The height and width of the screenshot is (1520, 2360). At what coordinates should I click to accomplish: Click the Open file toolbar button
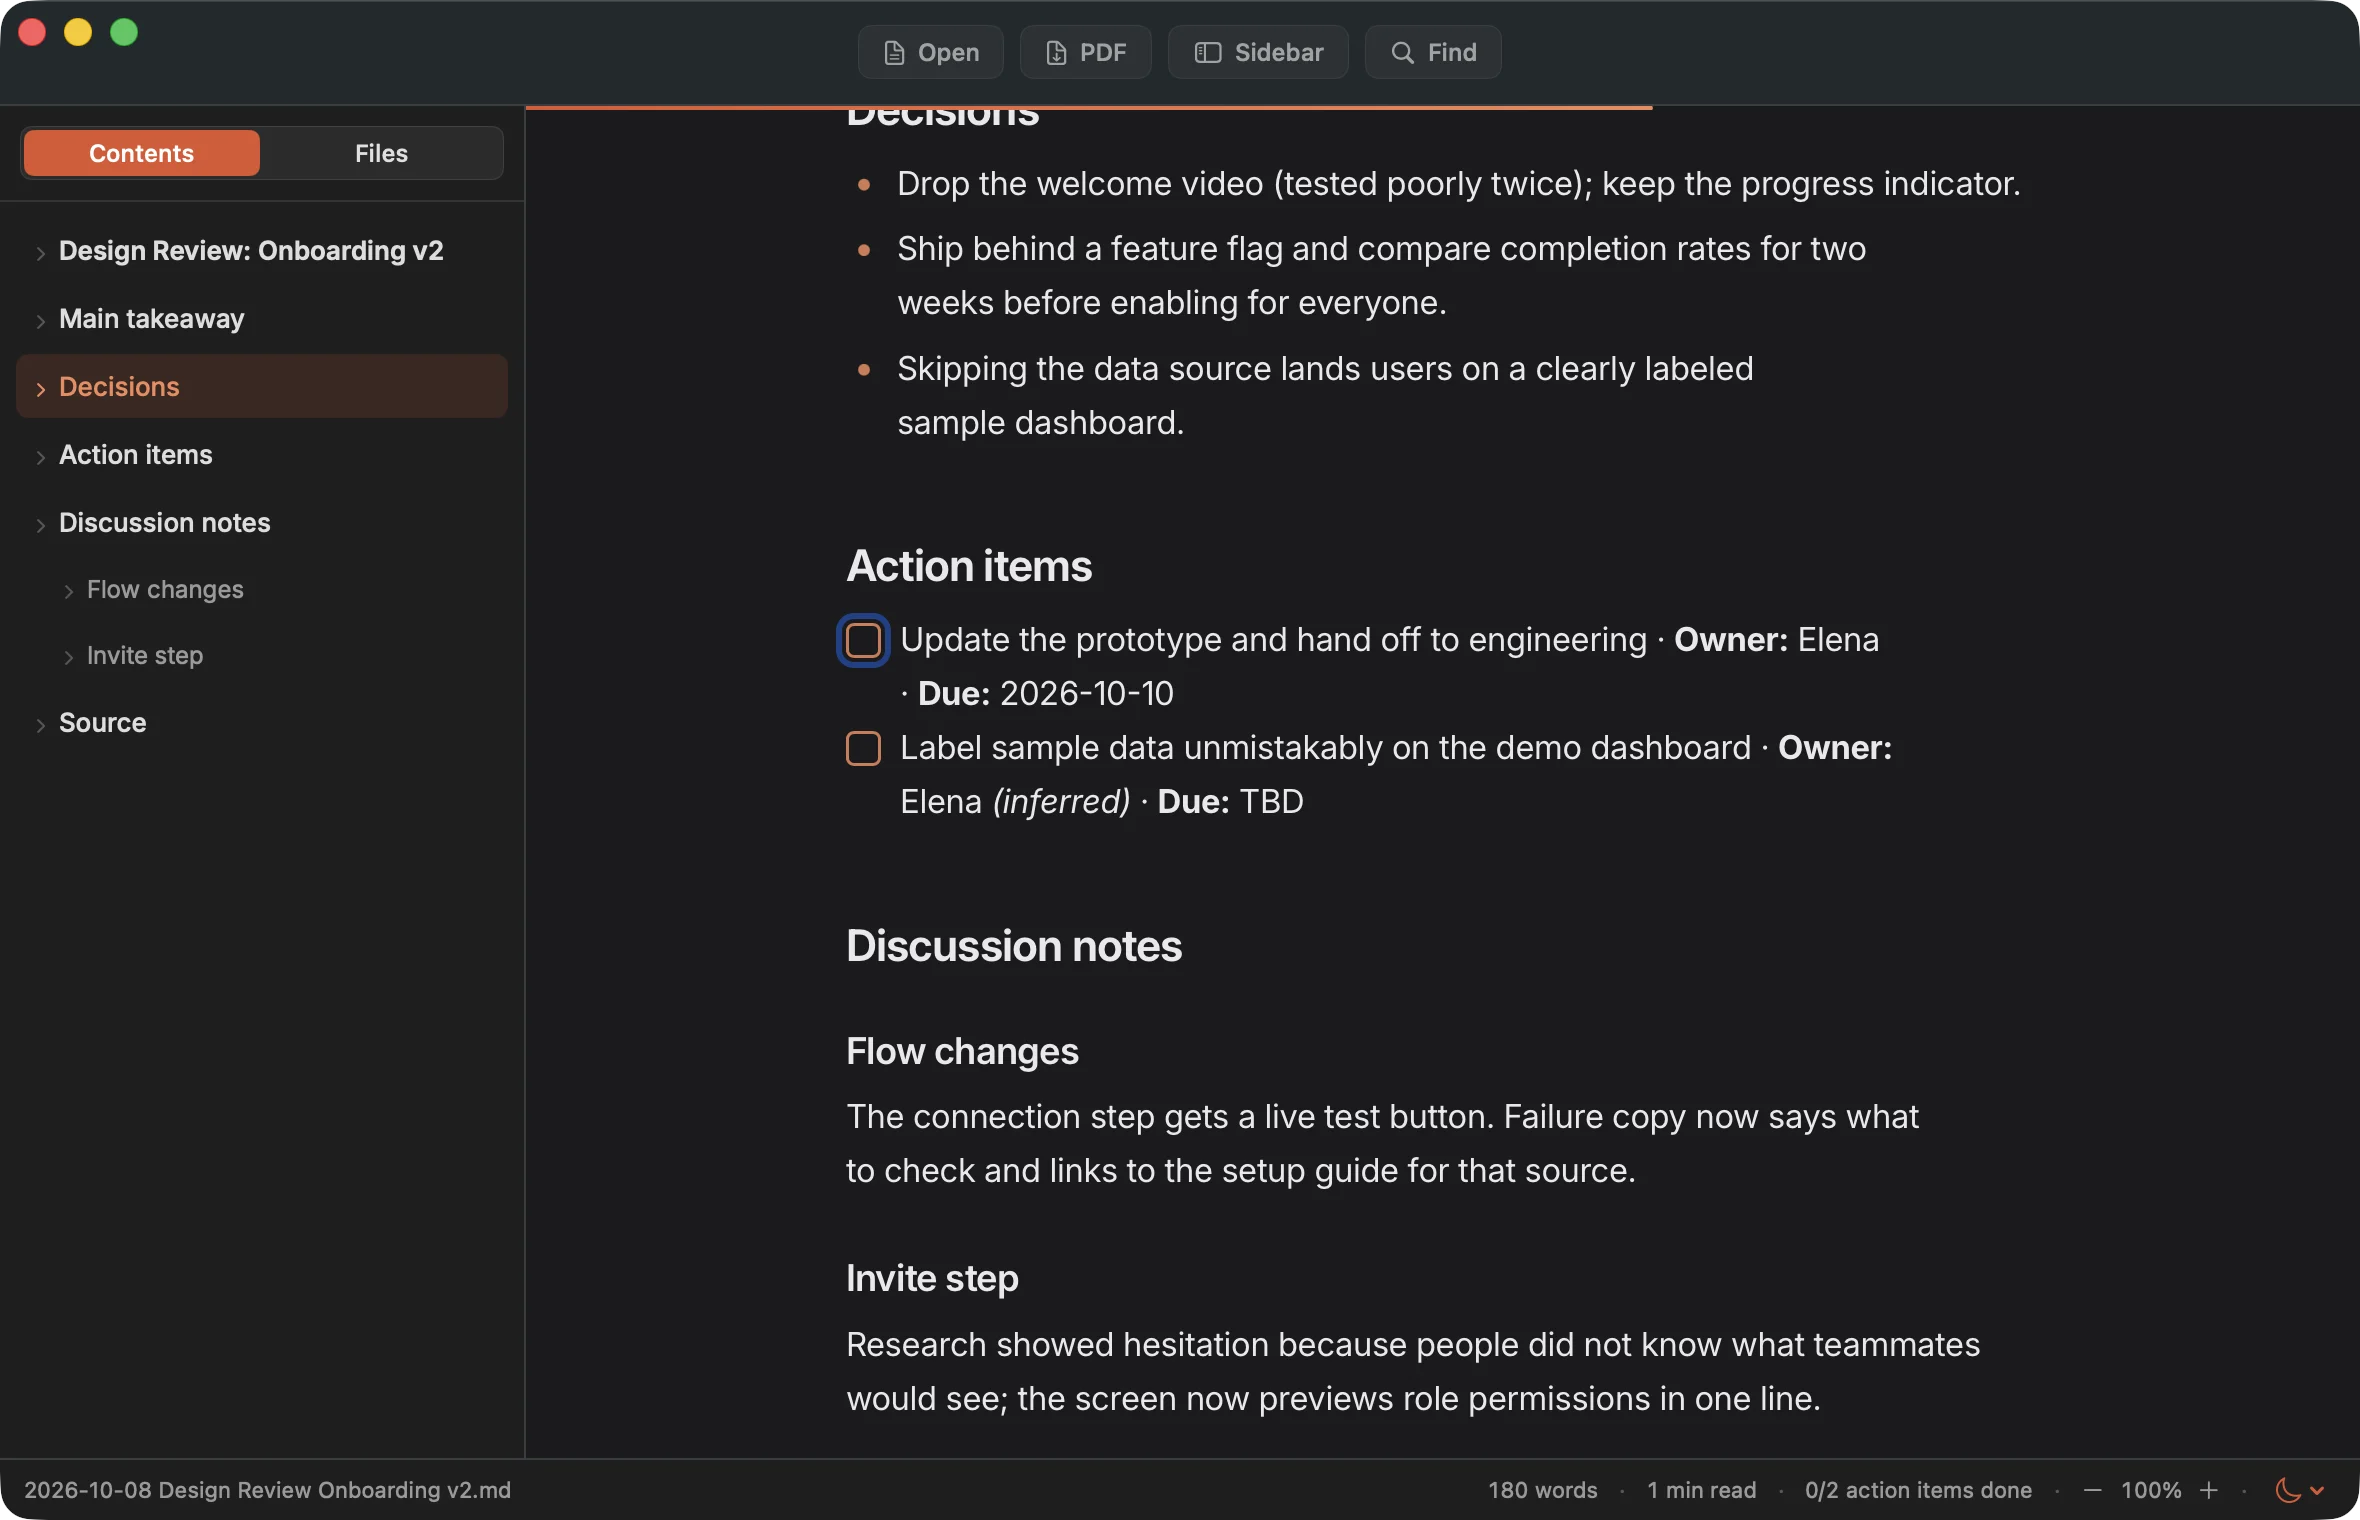pyautogui.click(x=931, y=52)
